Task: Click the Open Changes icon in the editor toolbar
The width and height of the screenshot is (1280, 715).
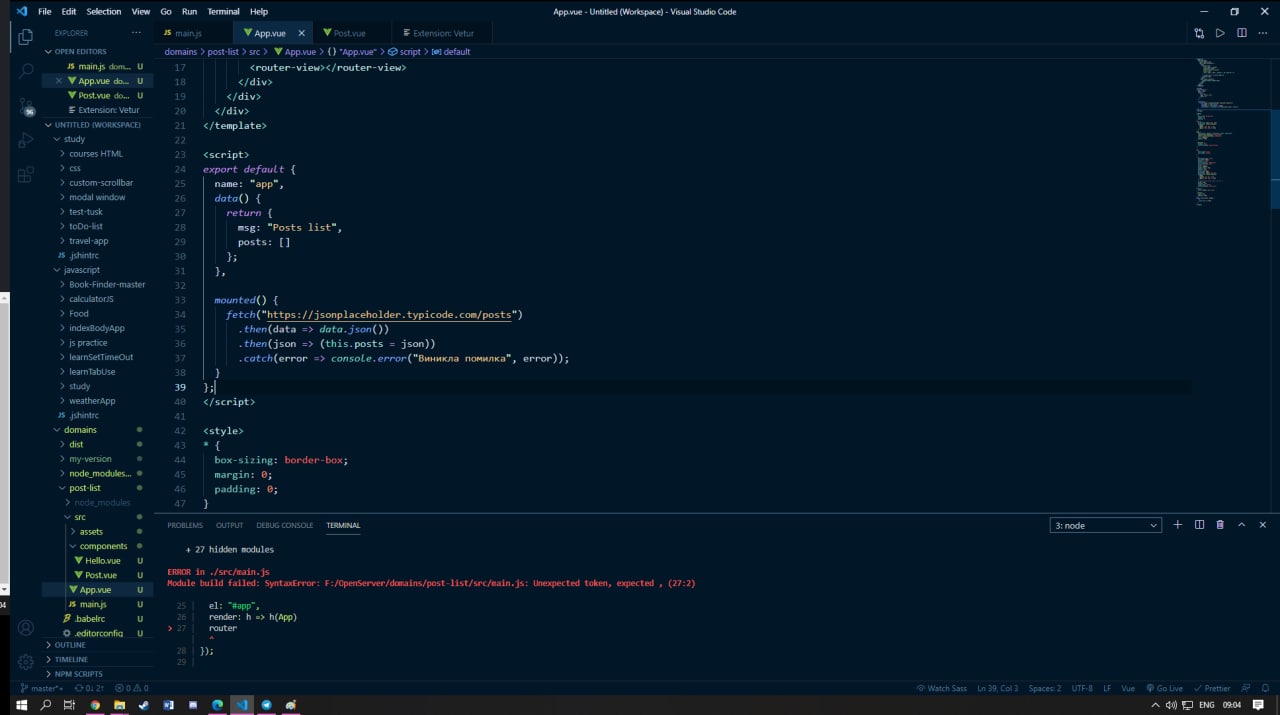Action: point(1199,33)
